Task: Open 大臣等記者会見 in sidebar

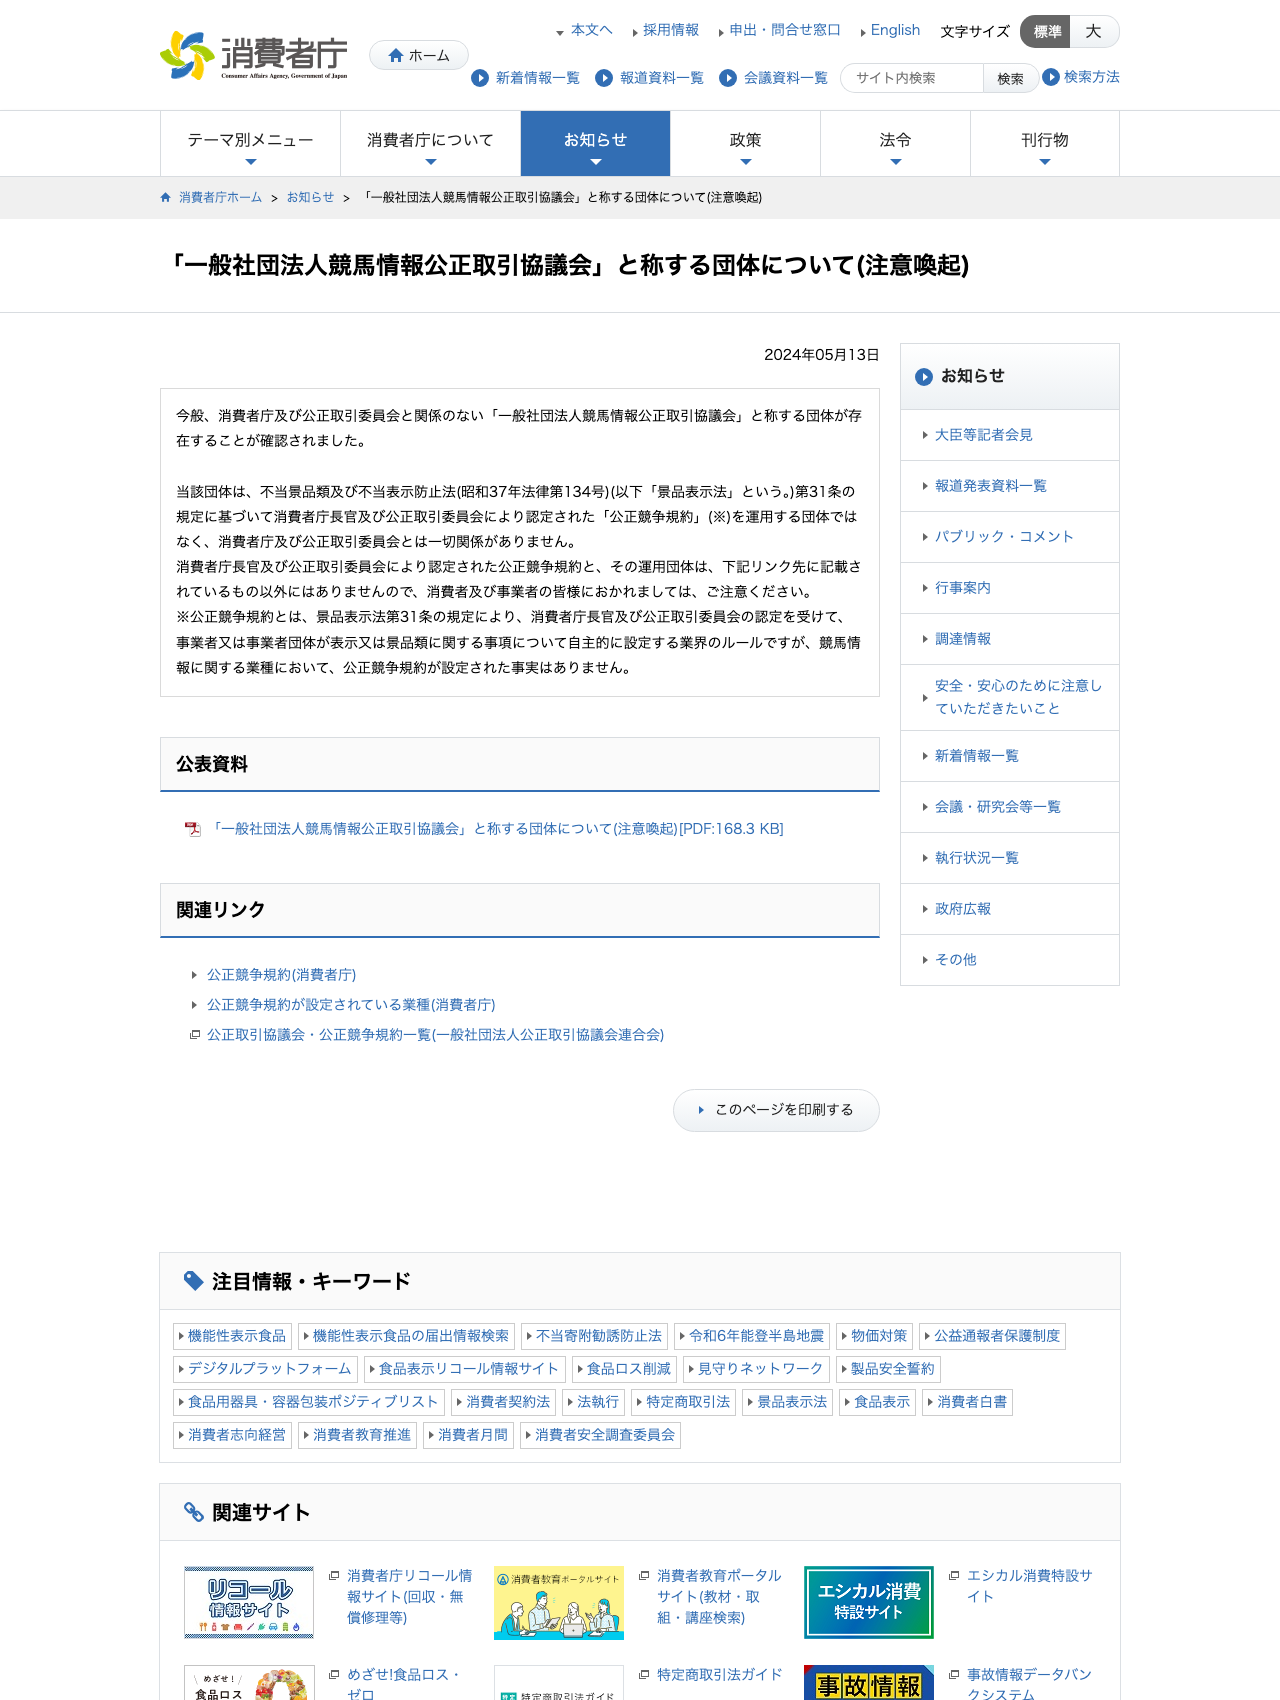Action: [983, 435]
